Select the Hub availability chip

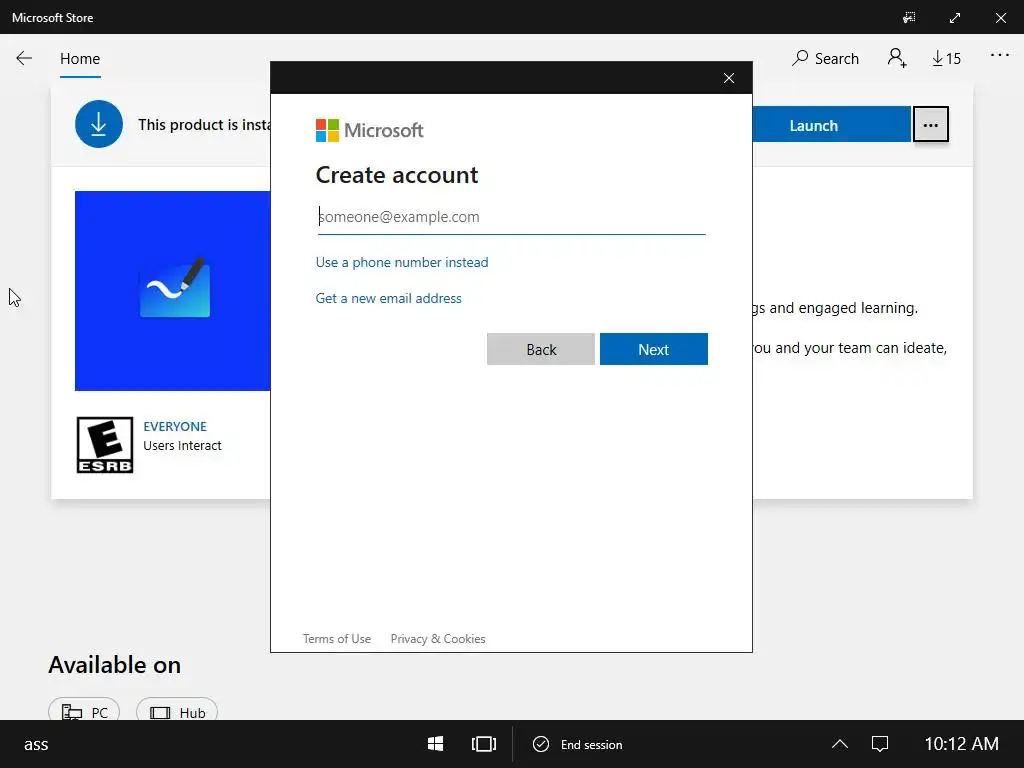click(177, 711)
